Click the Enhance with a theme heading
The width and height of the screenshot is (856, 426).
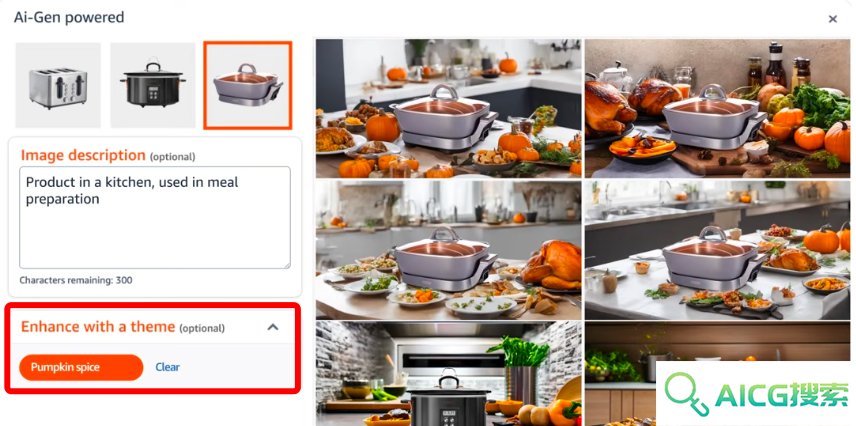98,327
